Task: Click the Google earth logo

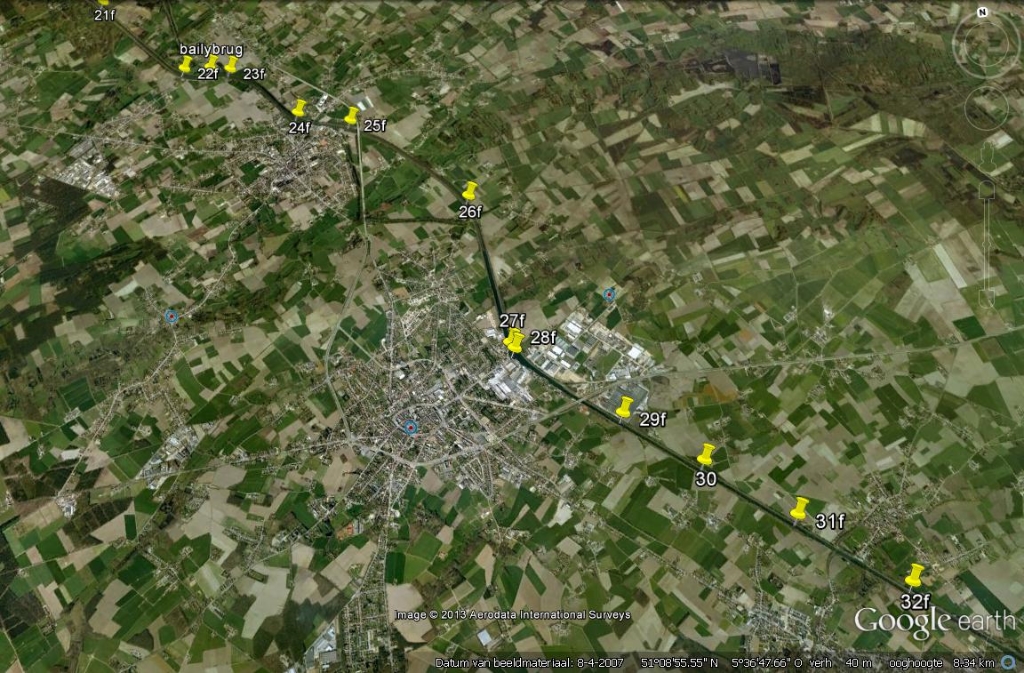Action: point(936,620)
